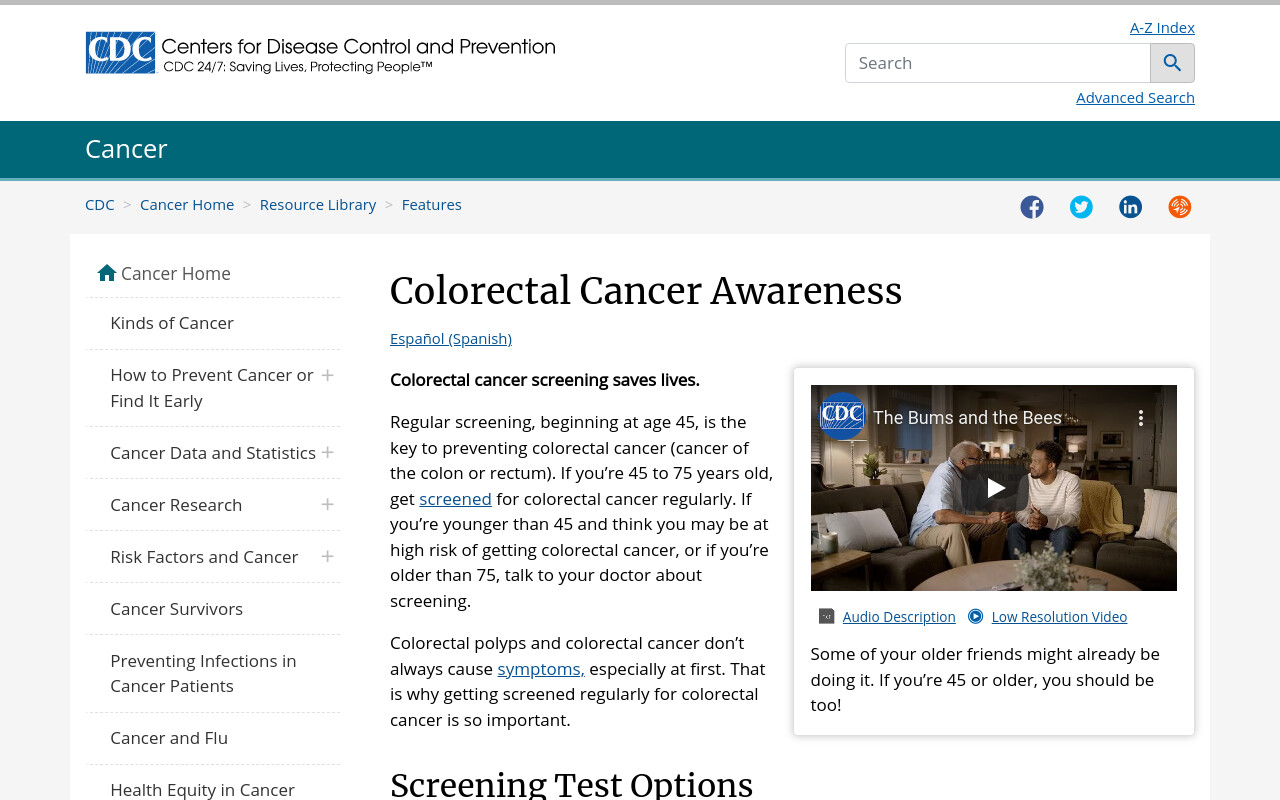Switch to Español (Spanish) version

coord(451,338)
